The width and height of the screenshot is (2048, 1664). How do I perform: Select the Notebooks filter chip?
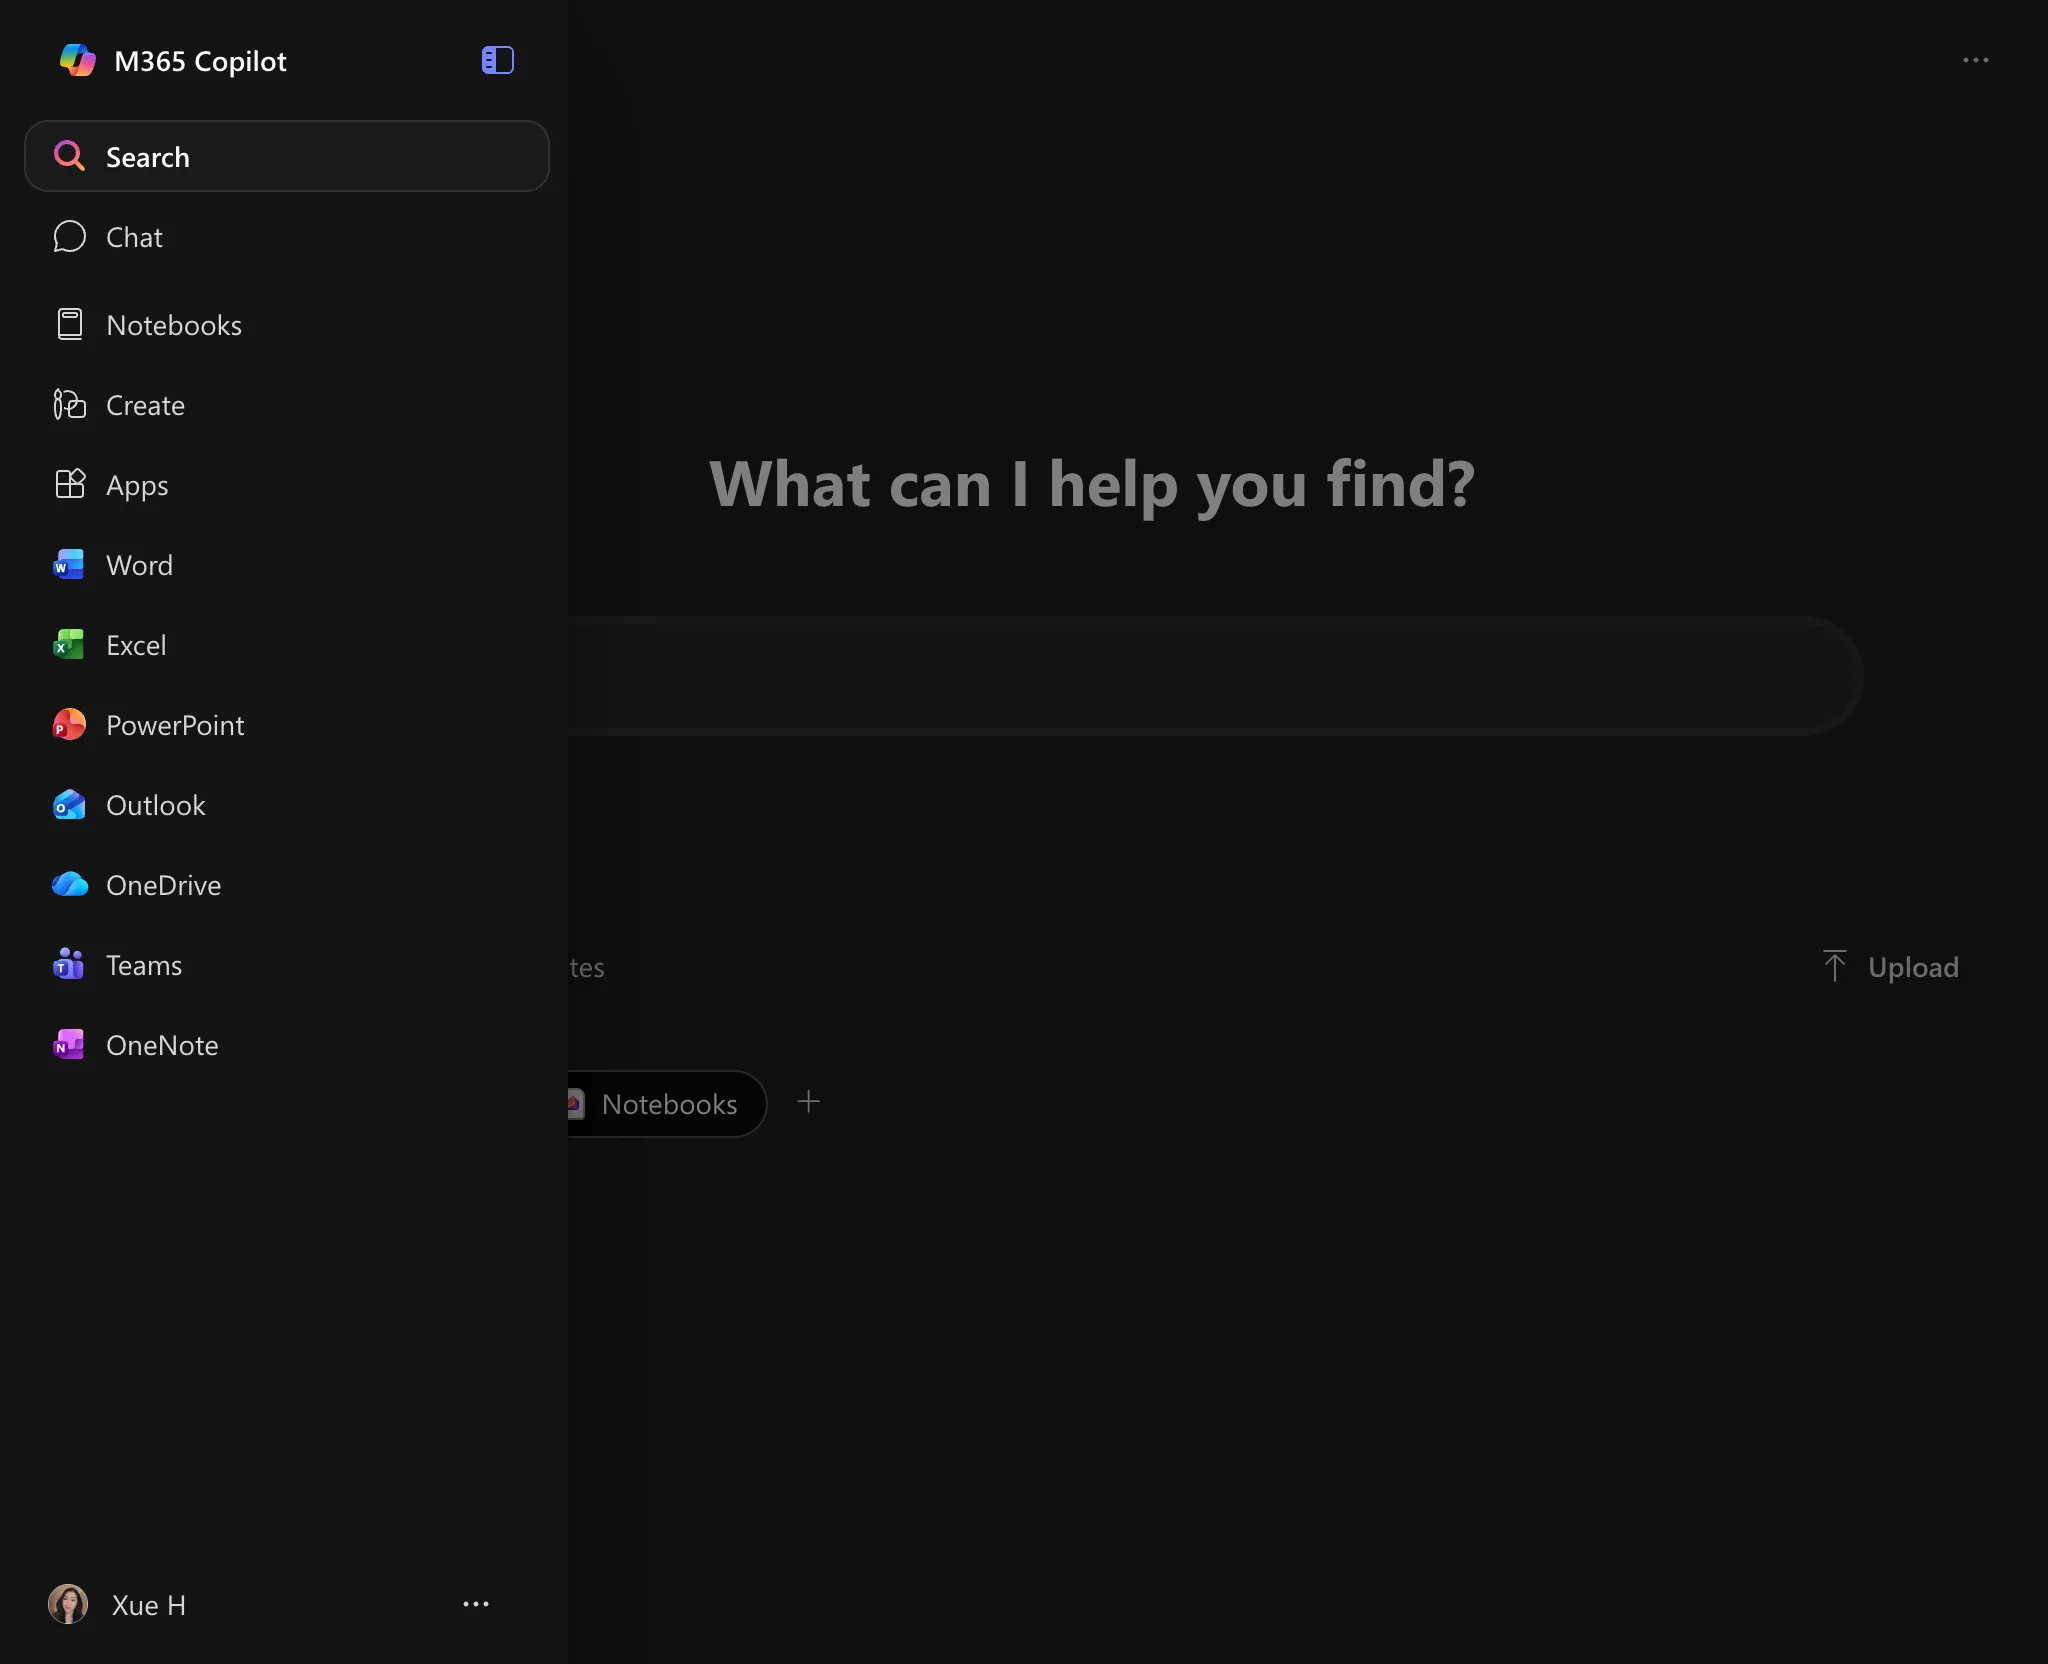[667, 1104]
